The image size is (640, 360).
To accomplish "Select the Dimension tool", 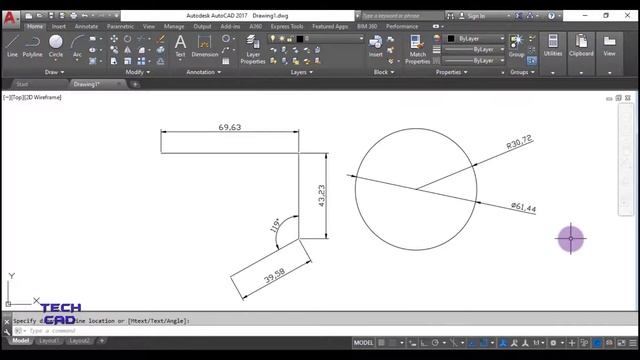I will 204,46.
